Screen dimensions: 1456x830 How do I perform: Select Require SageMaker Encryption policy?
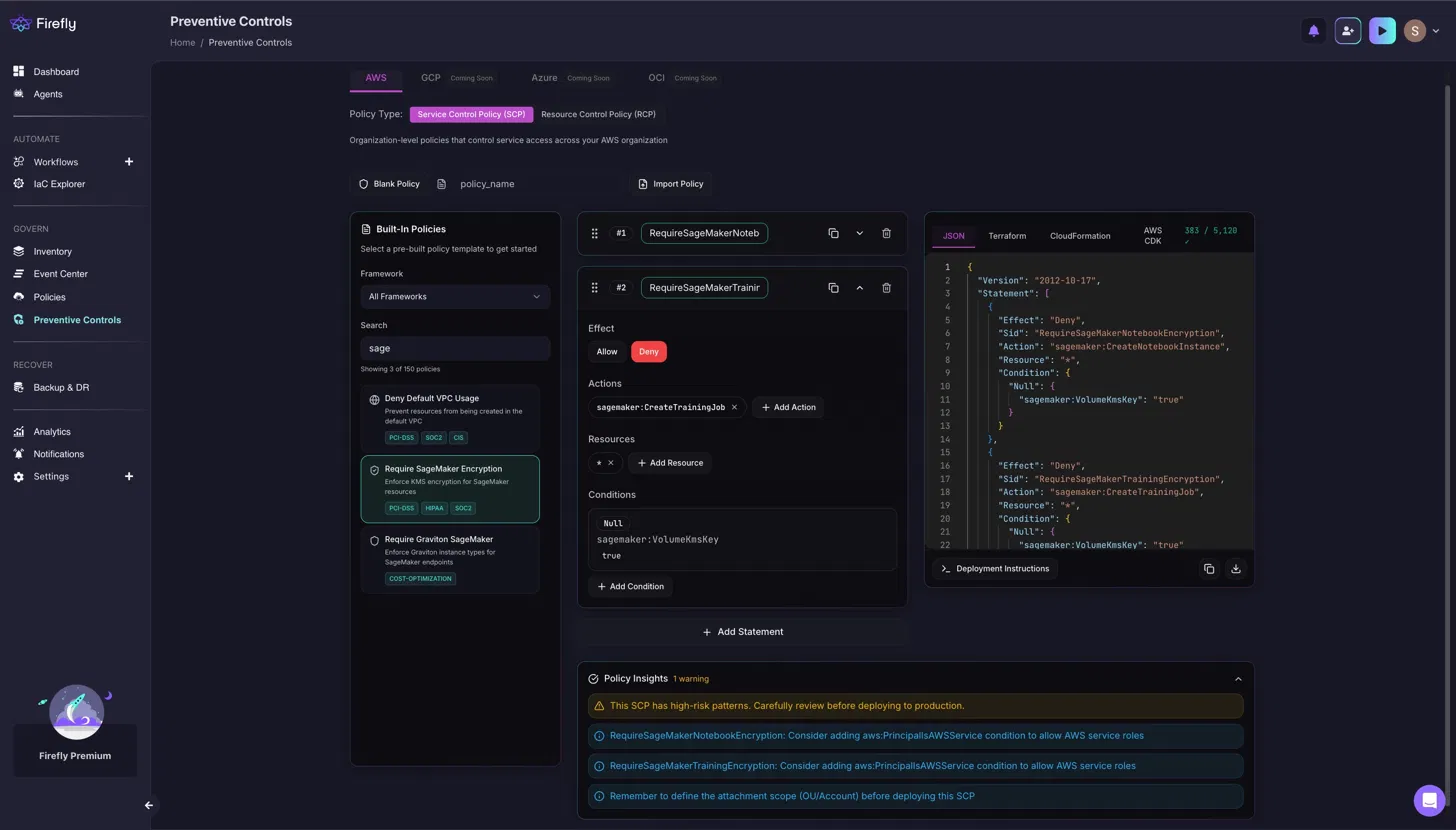450,489
